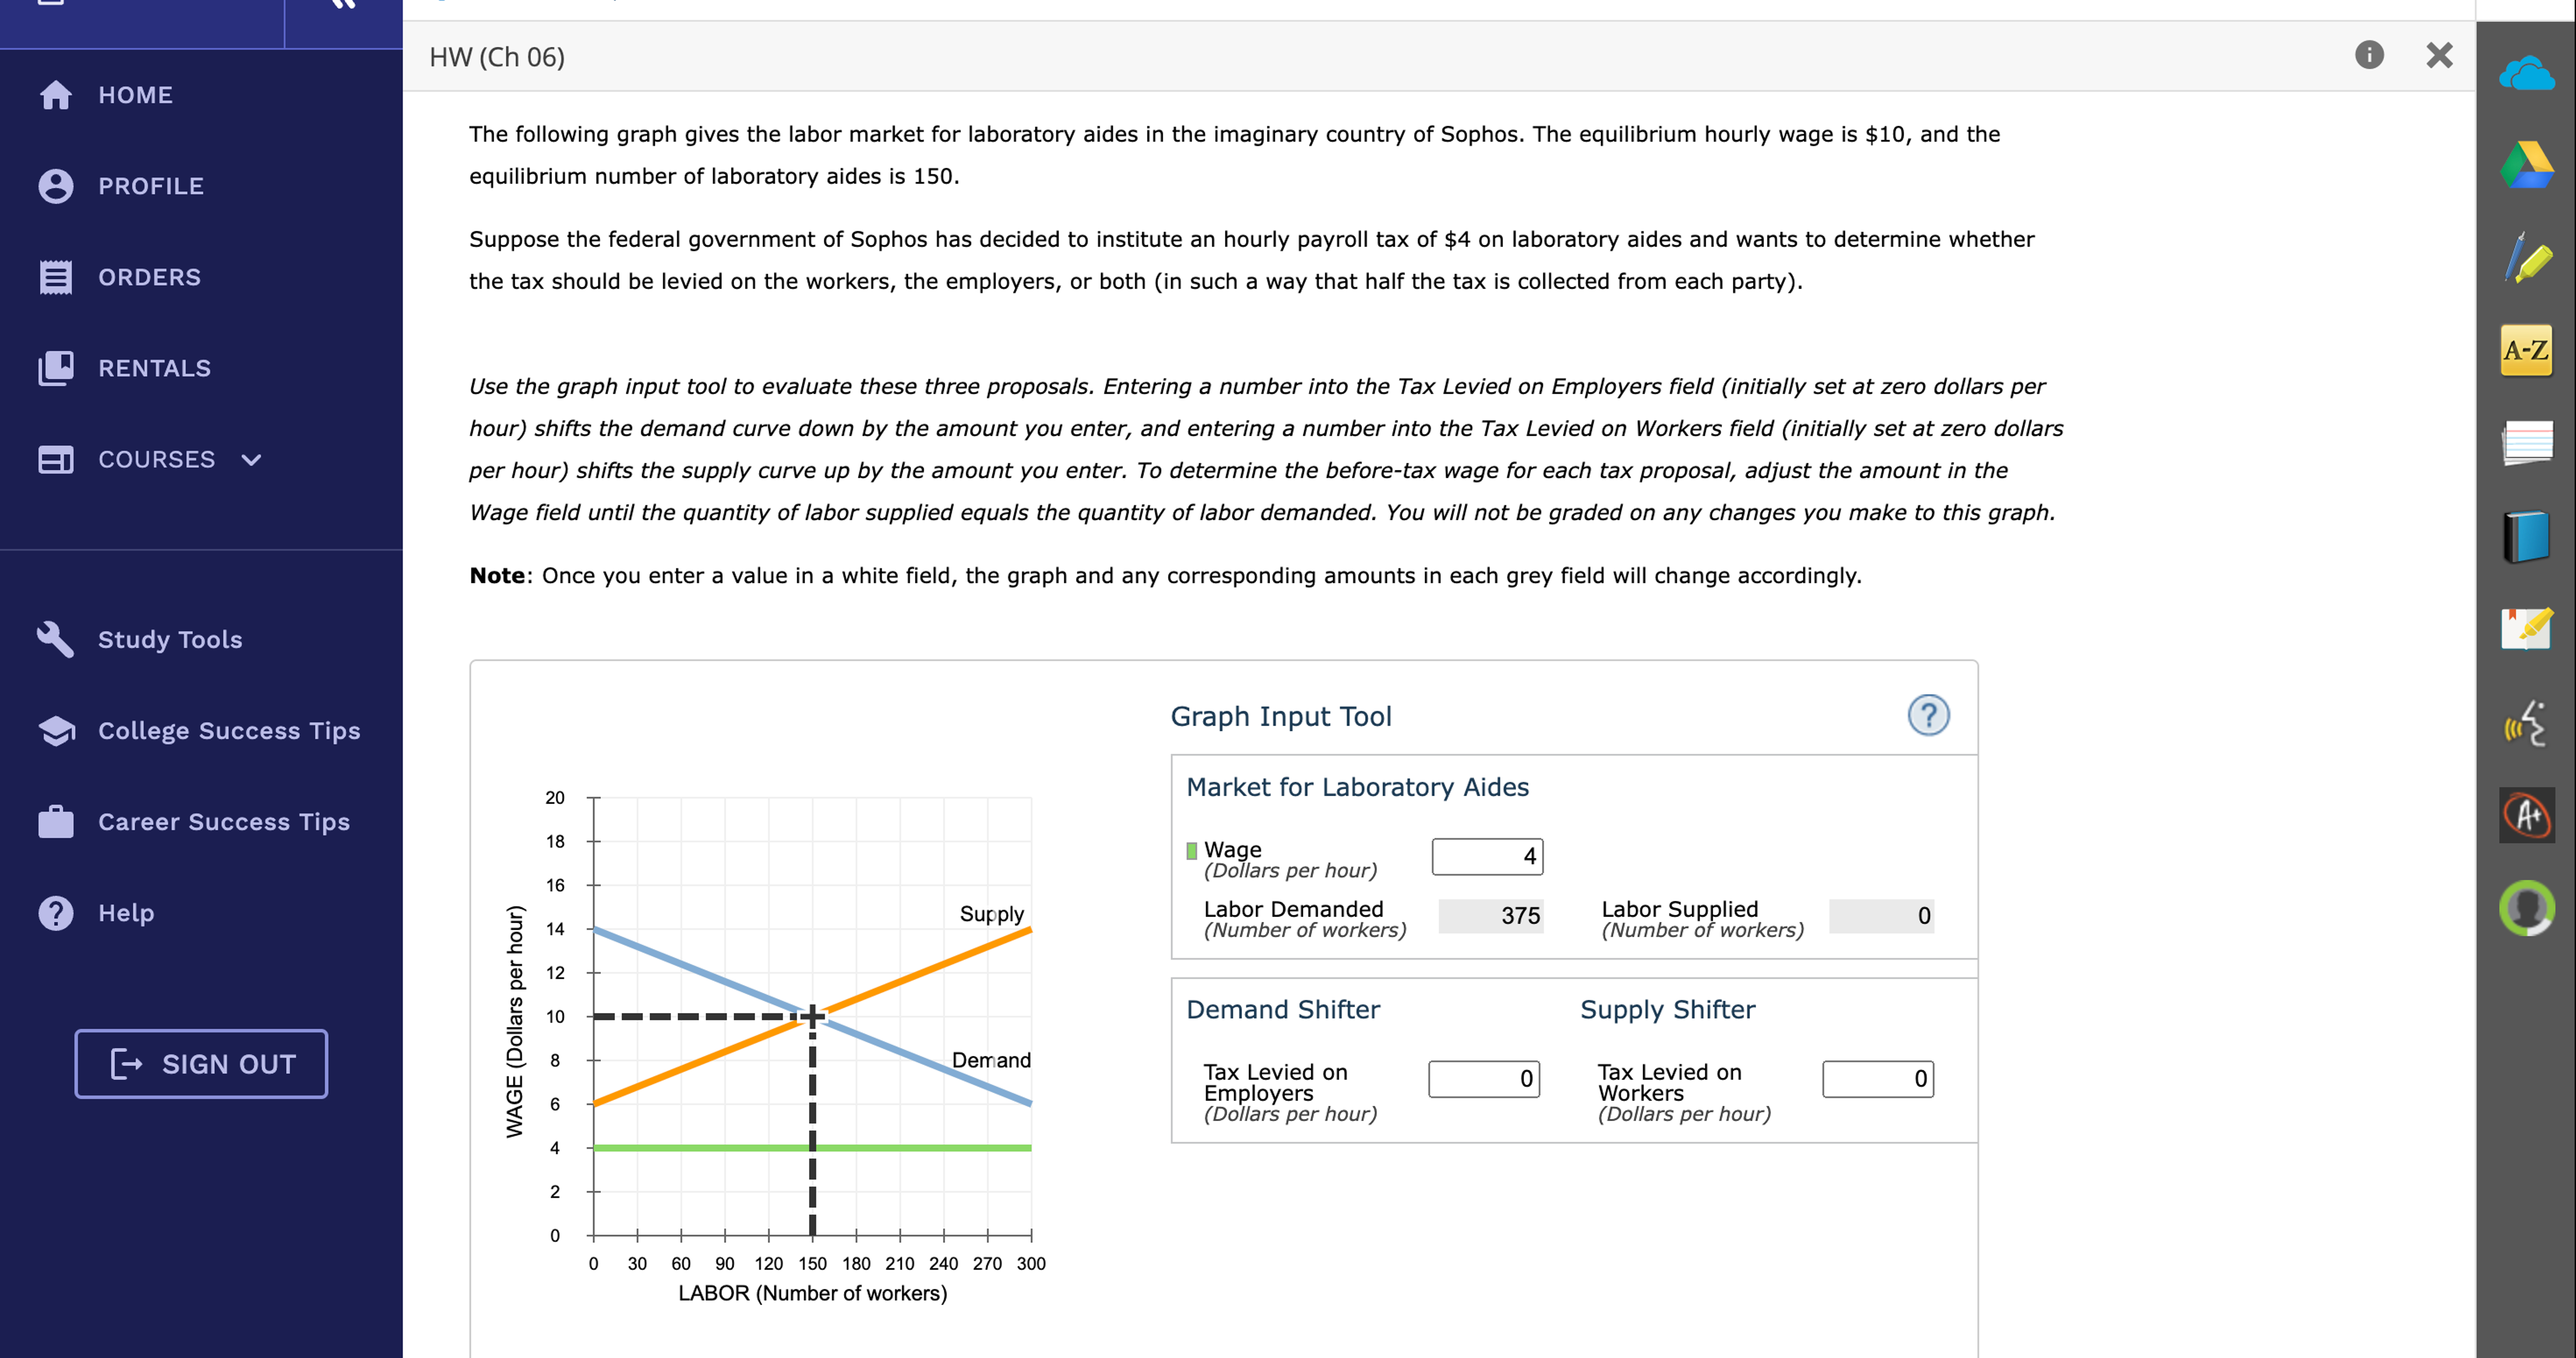Click the Tax Levied on Workers field

tap(1878, 1079)
